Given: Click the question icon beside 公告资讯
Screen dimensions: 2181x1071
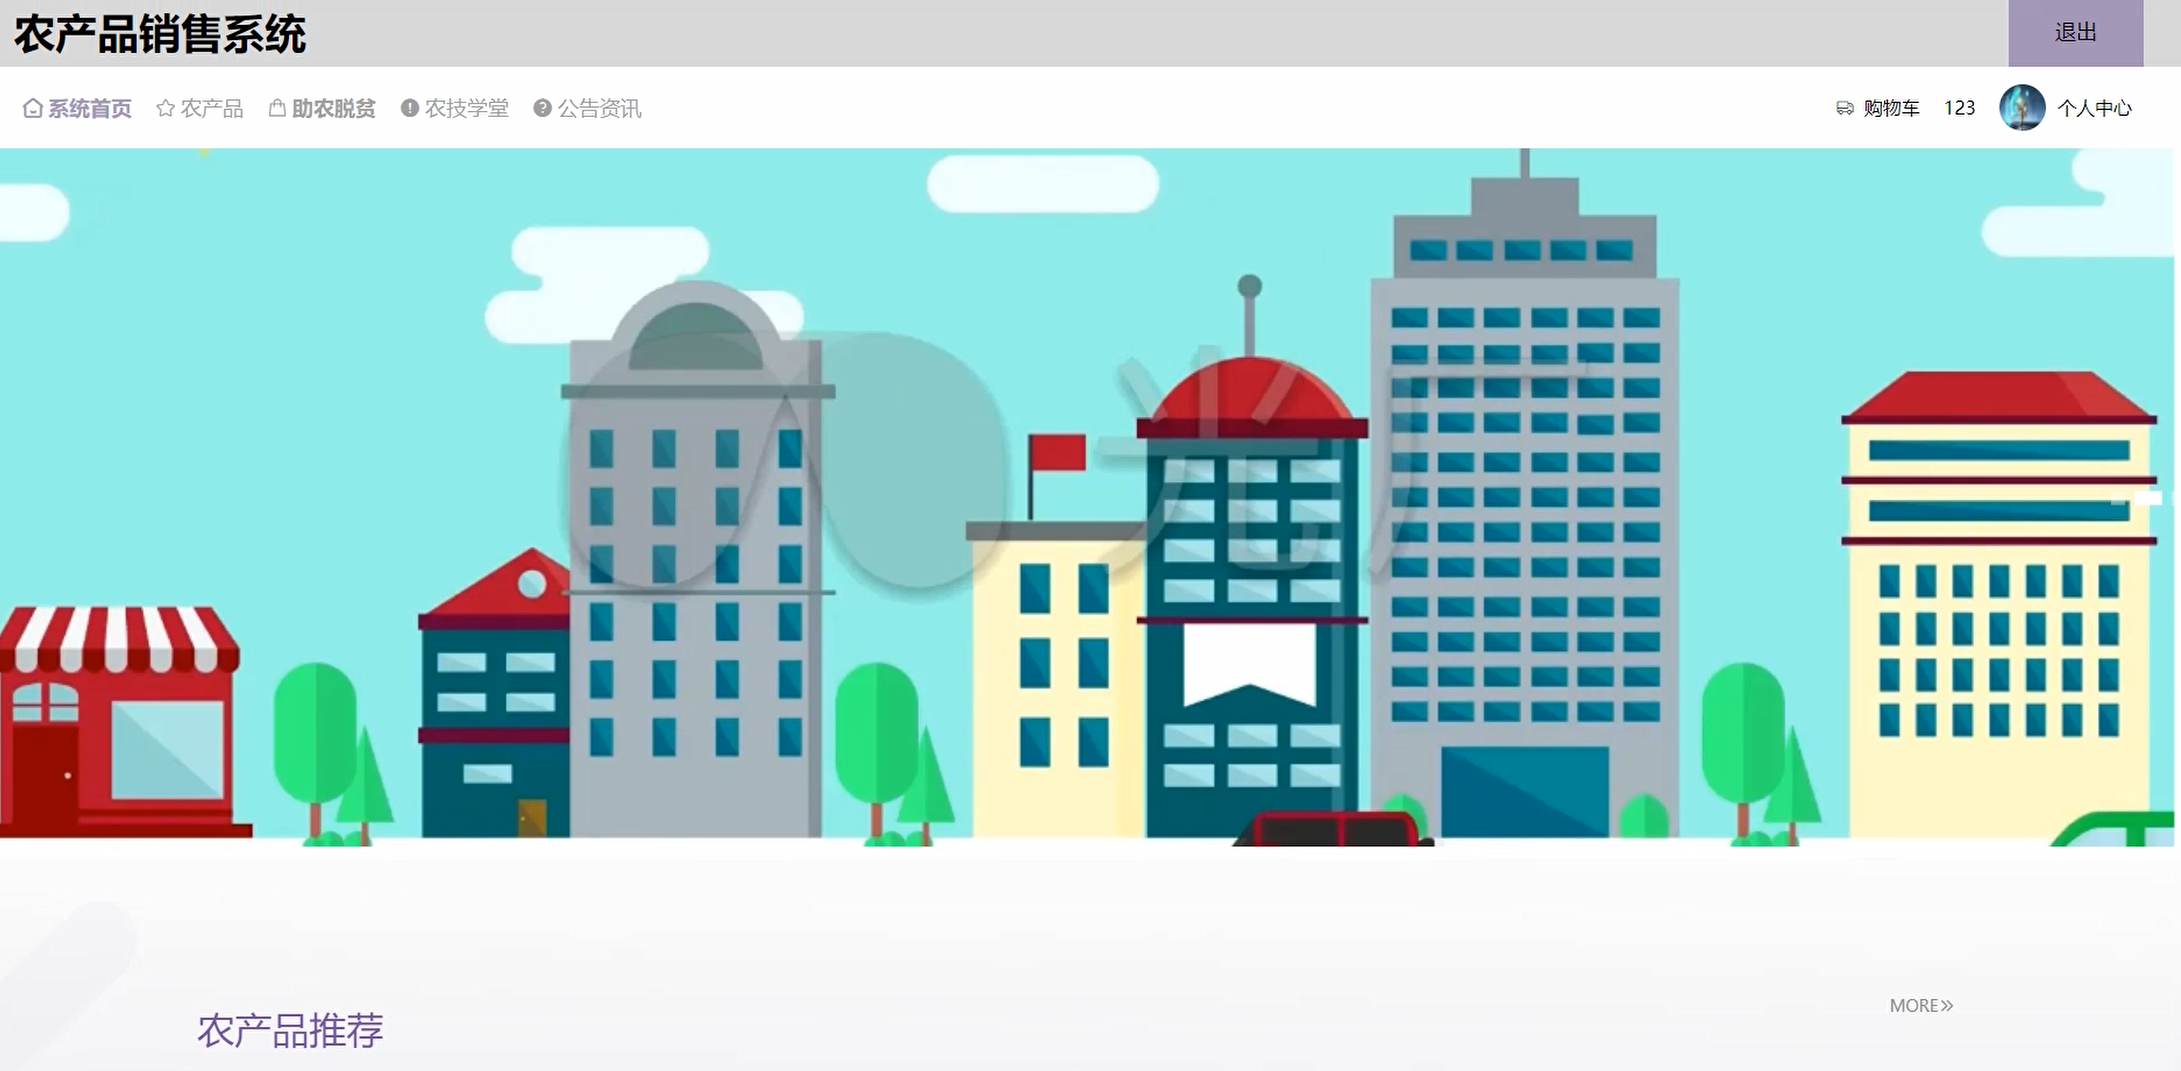Looking at the screenshot, I should (x=542, y=108).
